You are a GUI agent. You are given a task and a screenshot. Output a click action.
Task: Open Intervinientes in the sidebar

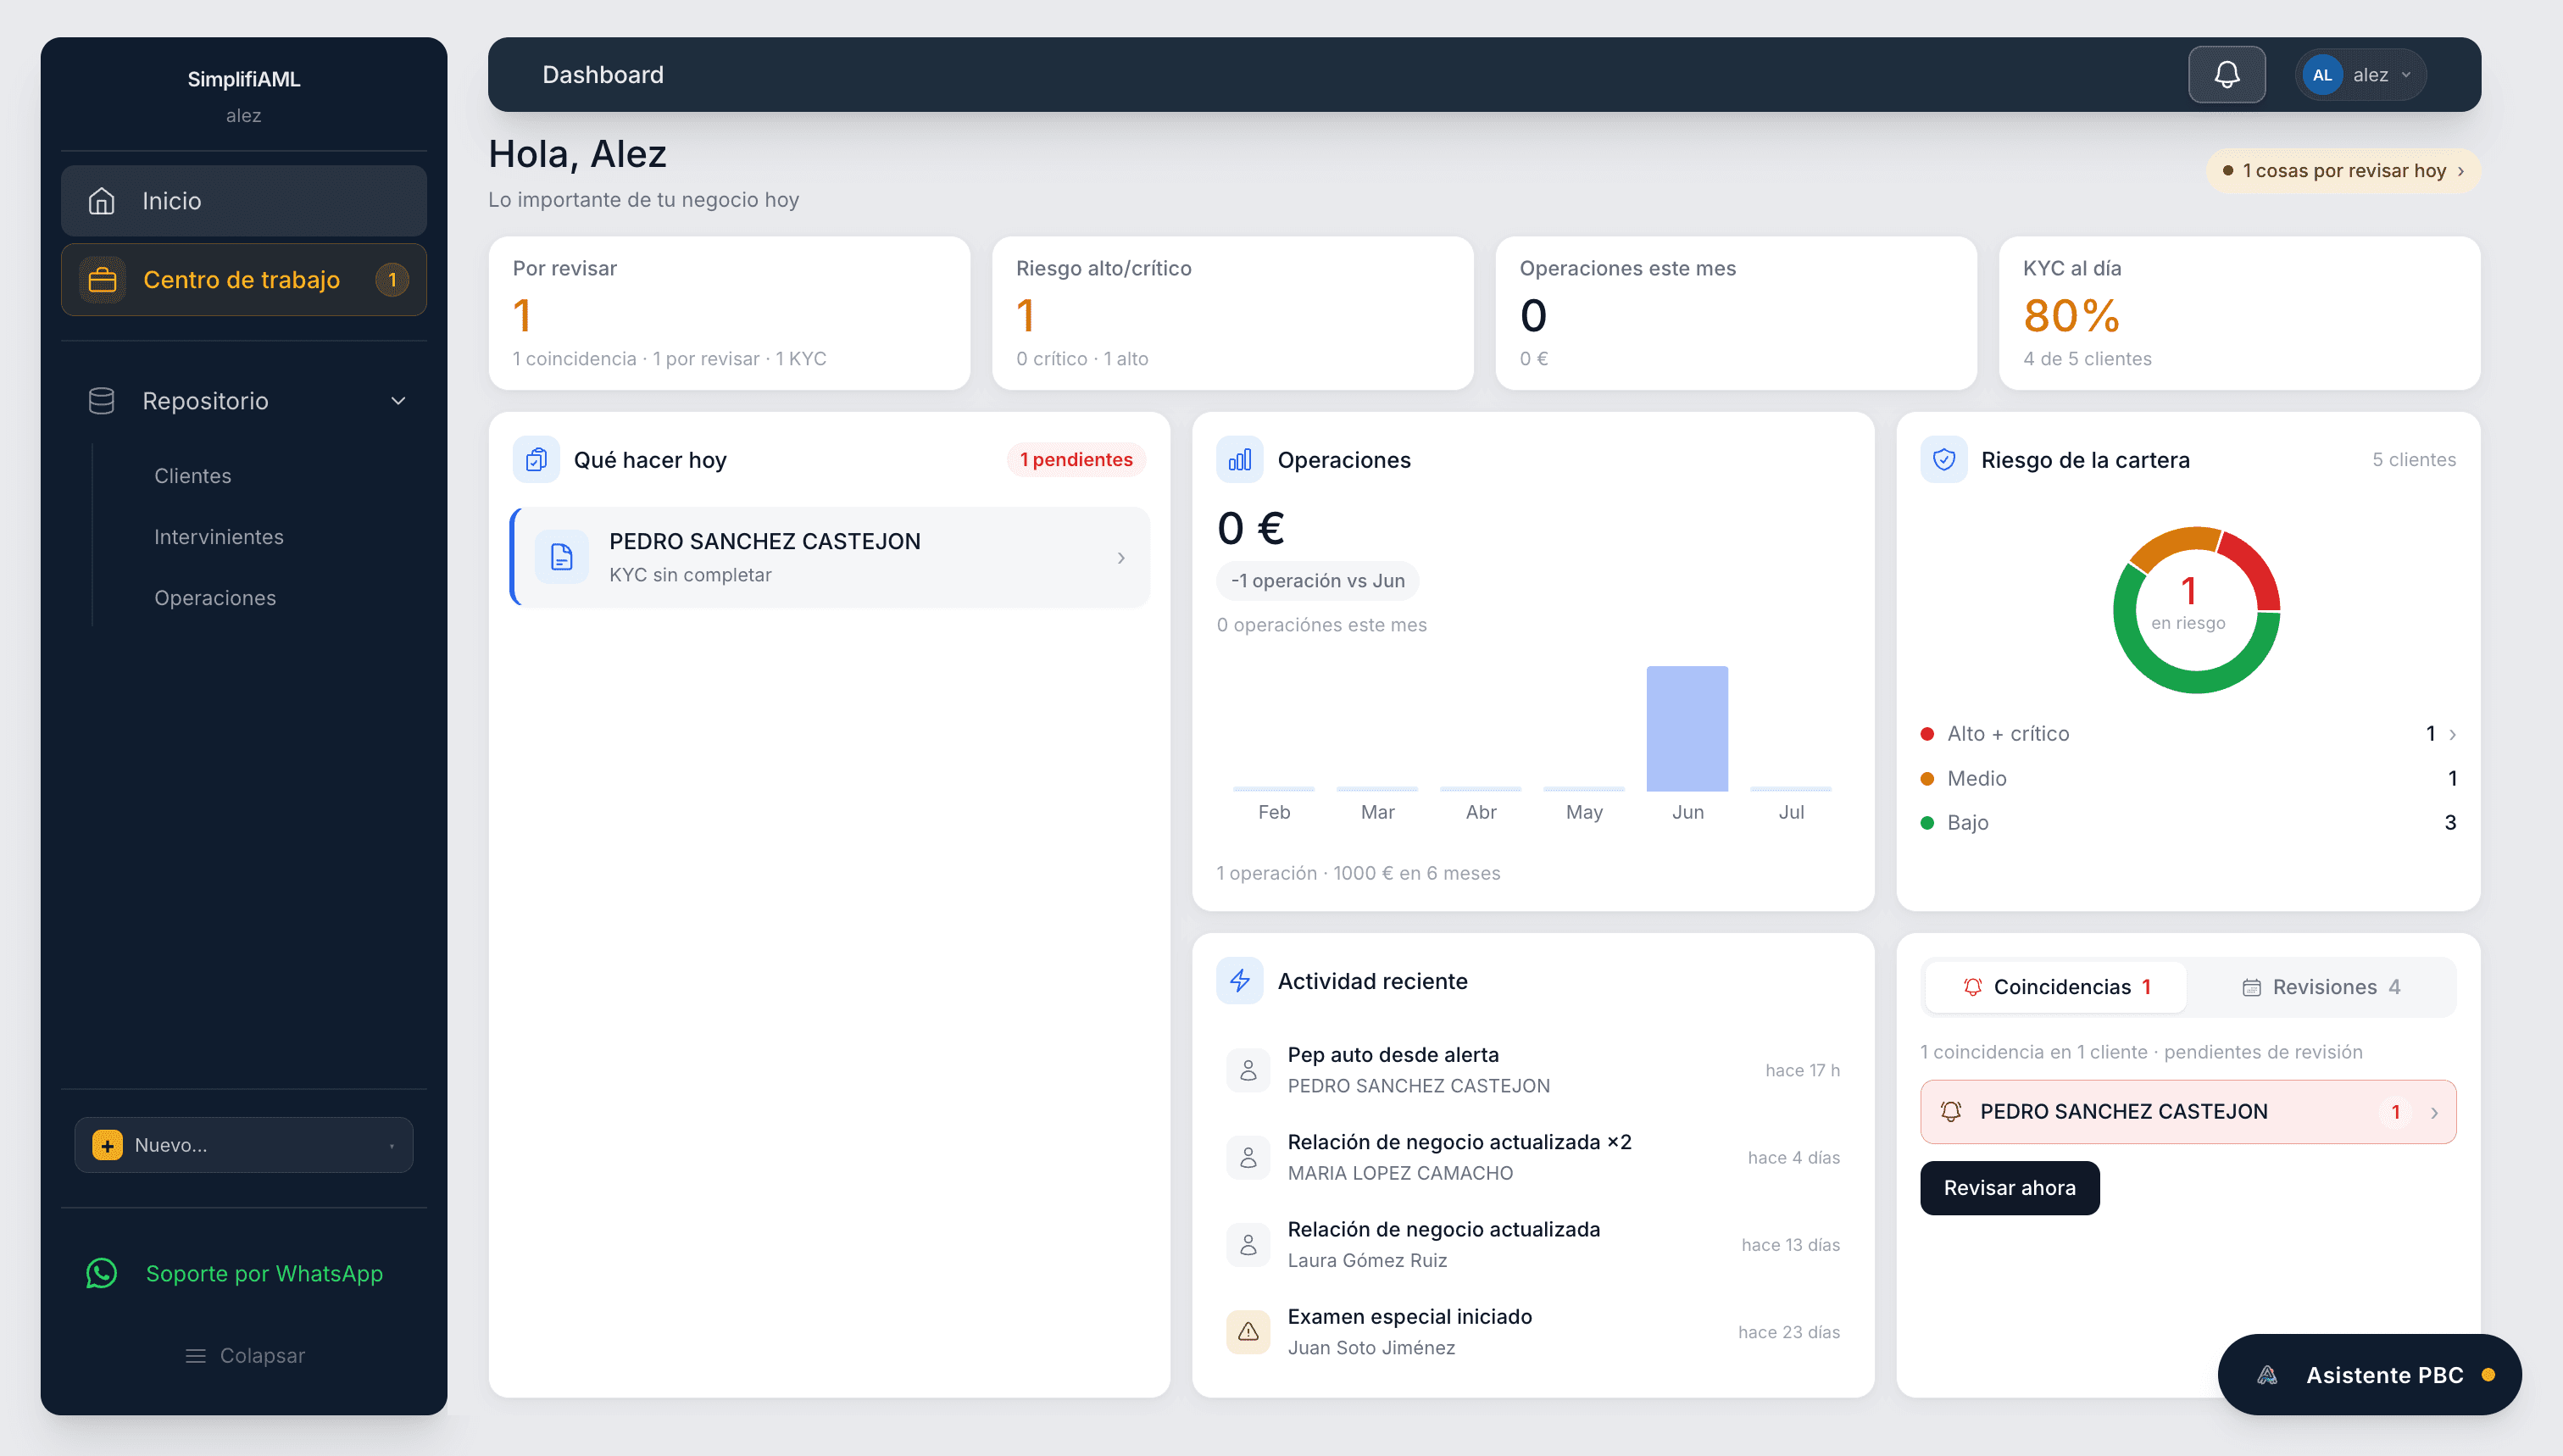(218, 537)
